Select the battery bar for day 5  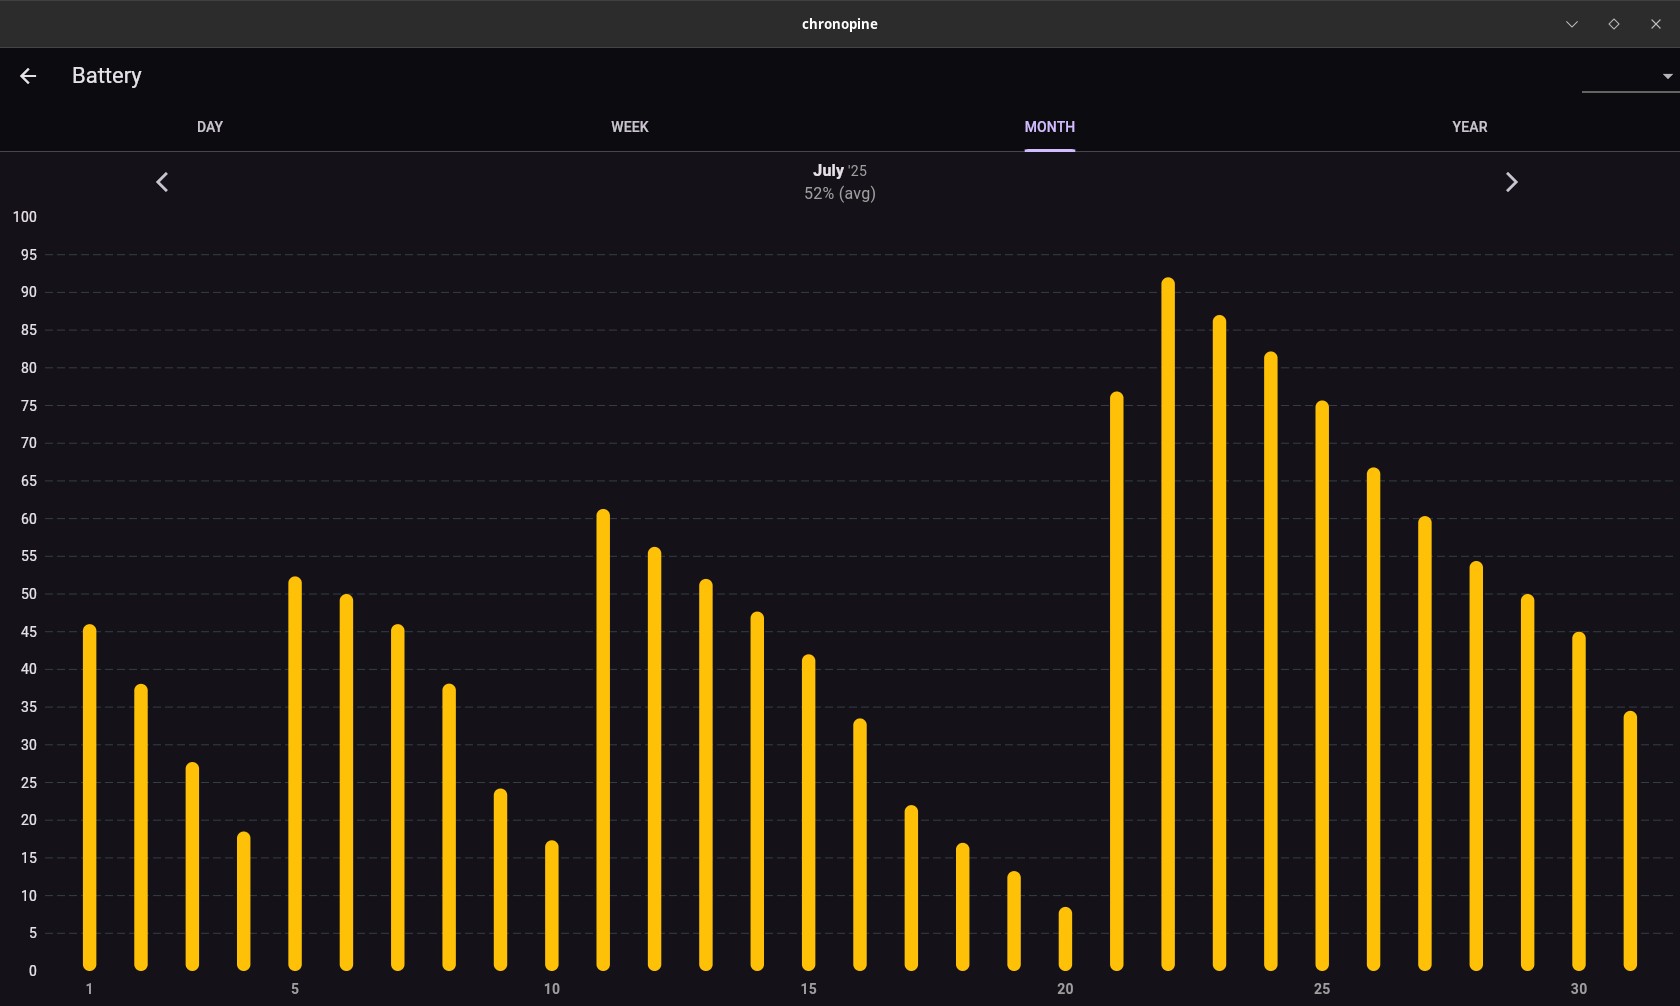point(295,774)
